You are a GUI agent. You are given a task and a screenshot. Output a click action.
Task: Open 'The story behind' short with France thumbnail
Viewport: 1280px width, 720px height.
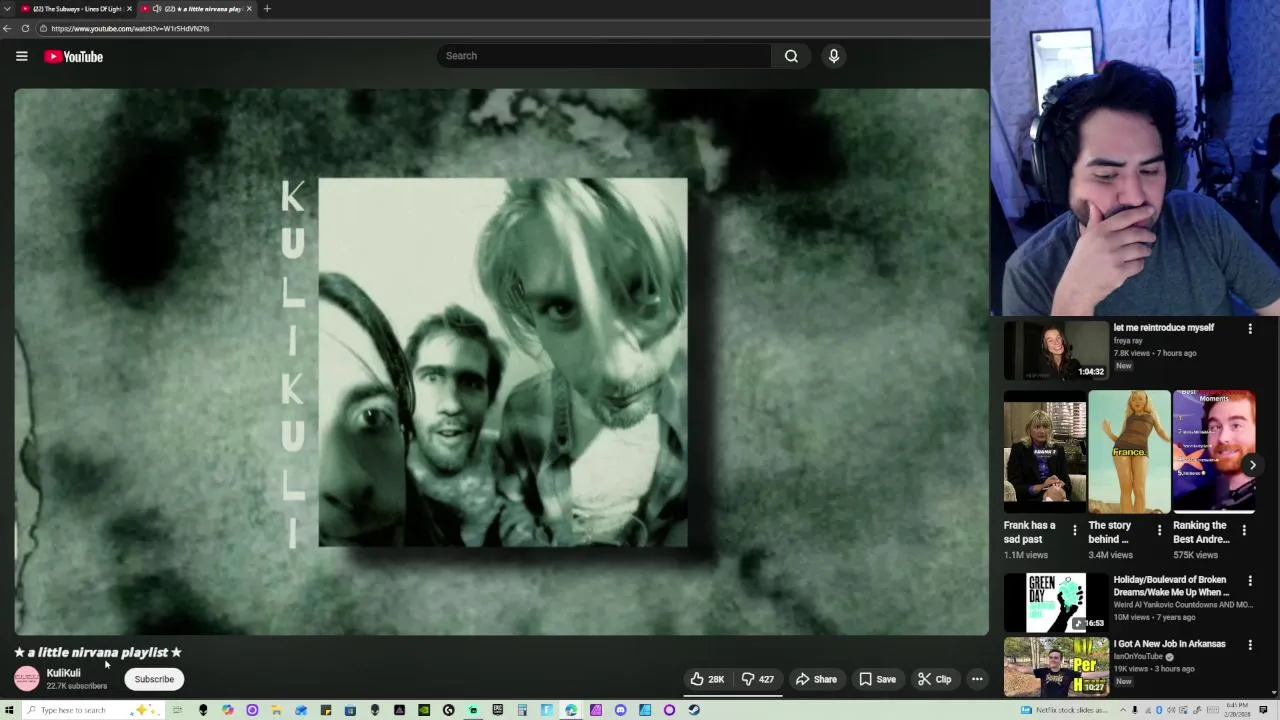tap(1129, 451)
